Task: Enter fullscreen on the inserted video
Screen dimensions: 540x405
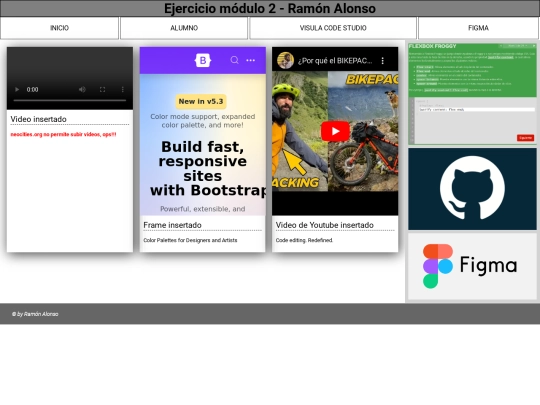Action: click(102, 90)
